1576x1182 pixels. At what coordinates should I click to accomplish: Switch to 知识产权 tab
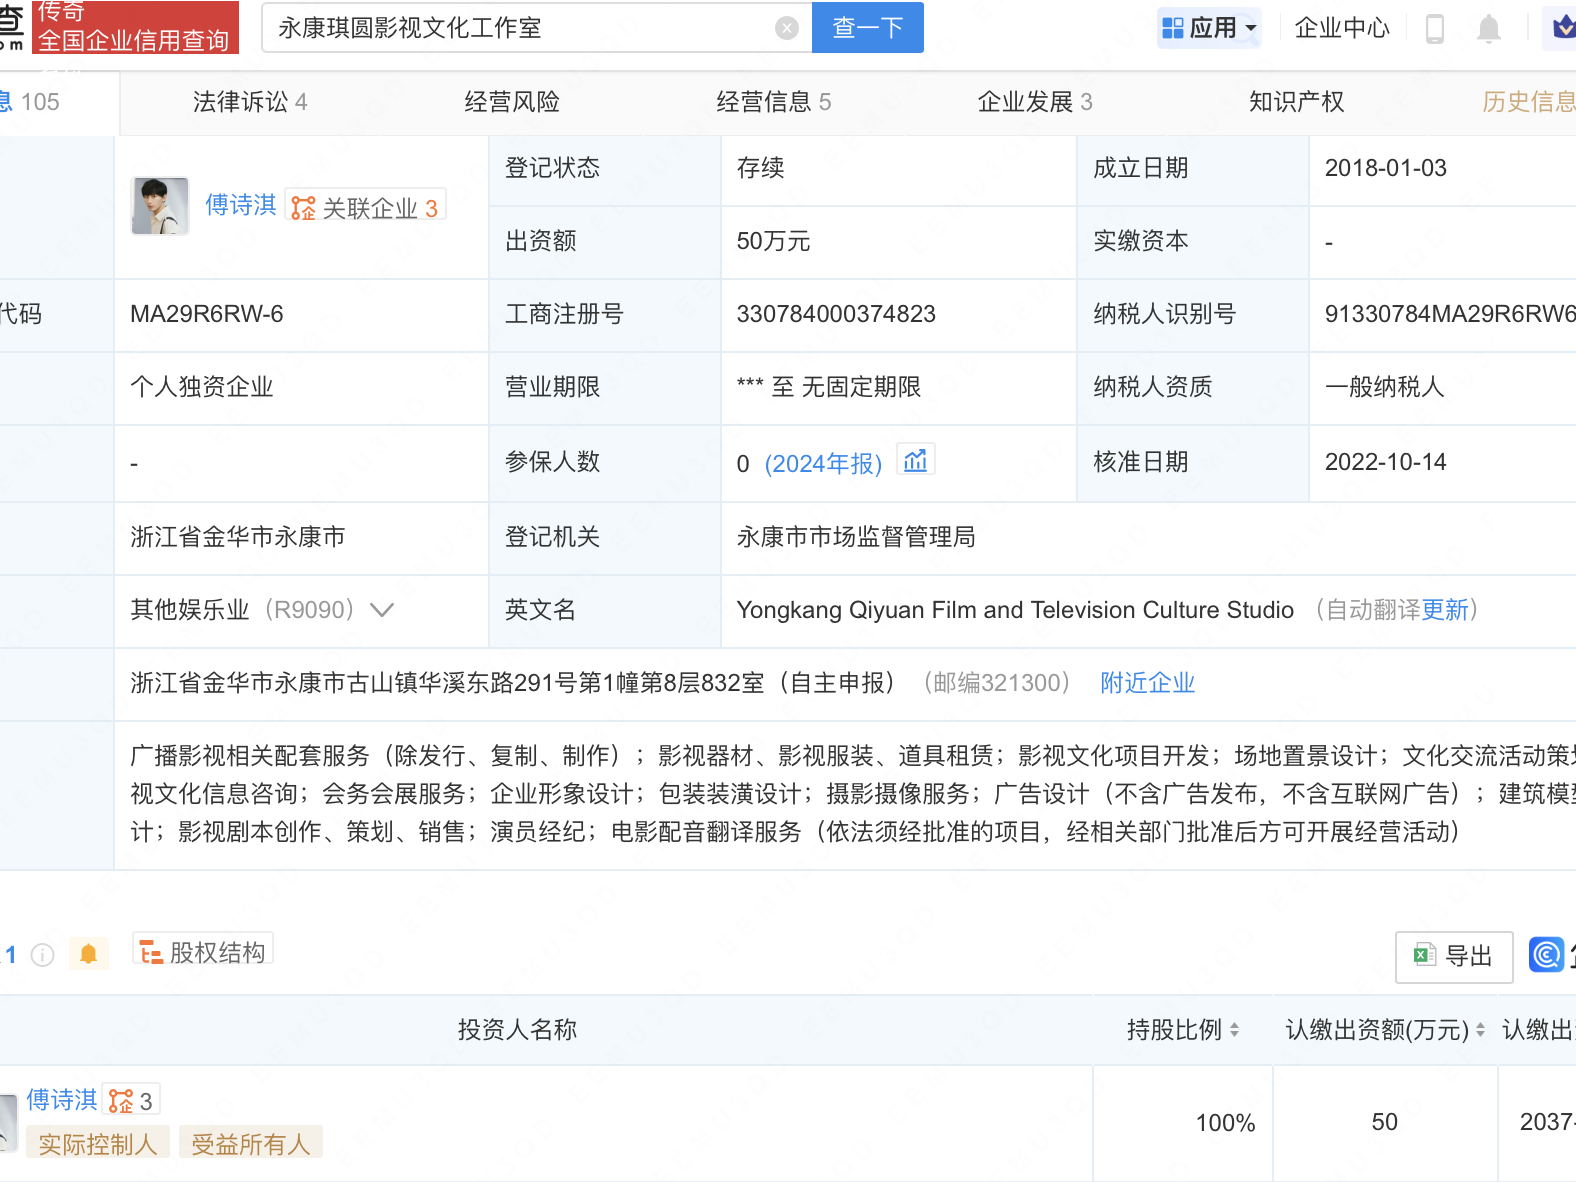click(1296, 102)
